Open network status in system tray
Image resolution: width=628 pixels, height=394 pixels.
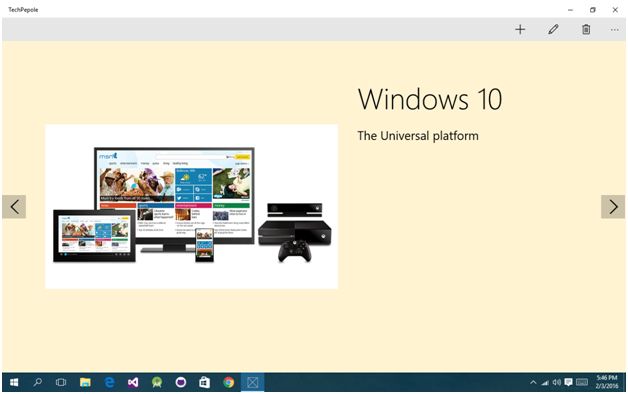[x=545, y=382]
